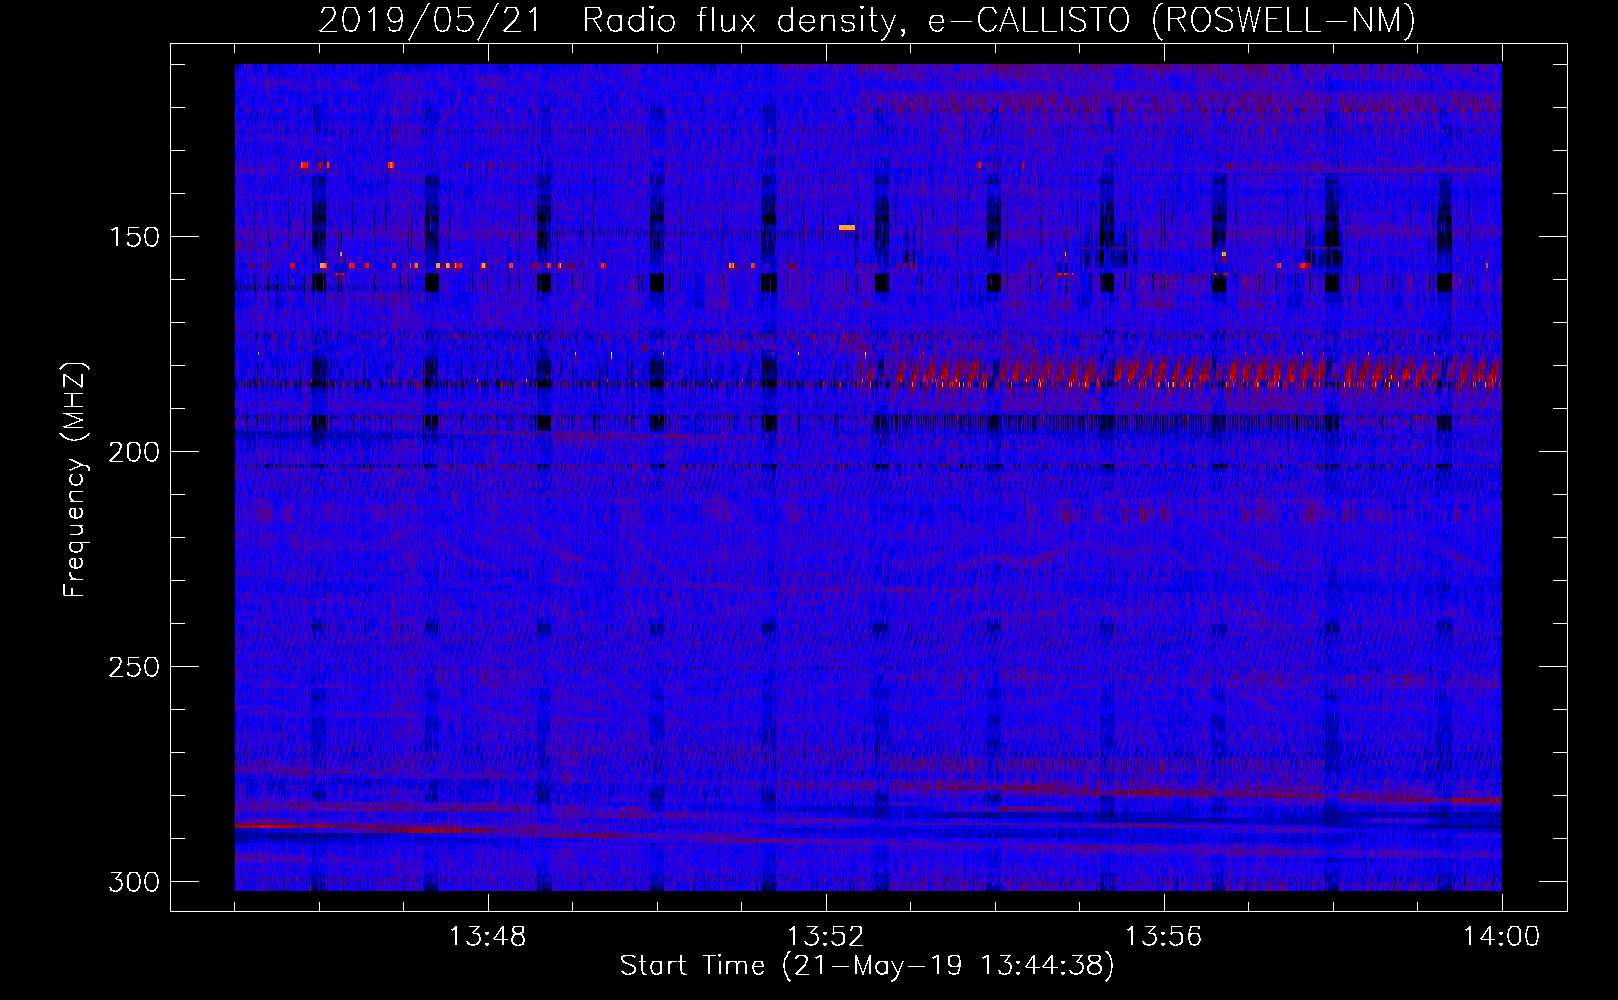Select the 13:56 time tick label
1618x1000 pixels.
(x=1163, y=937)
